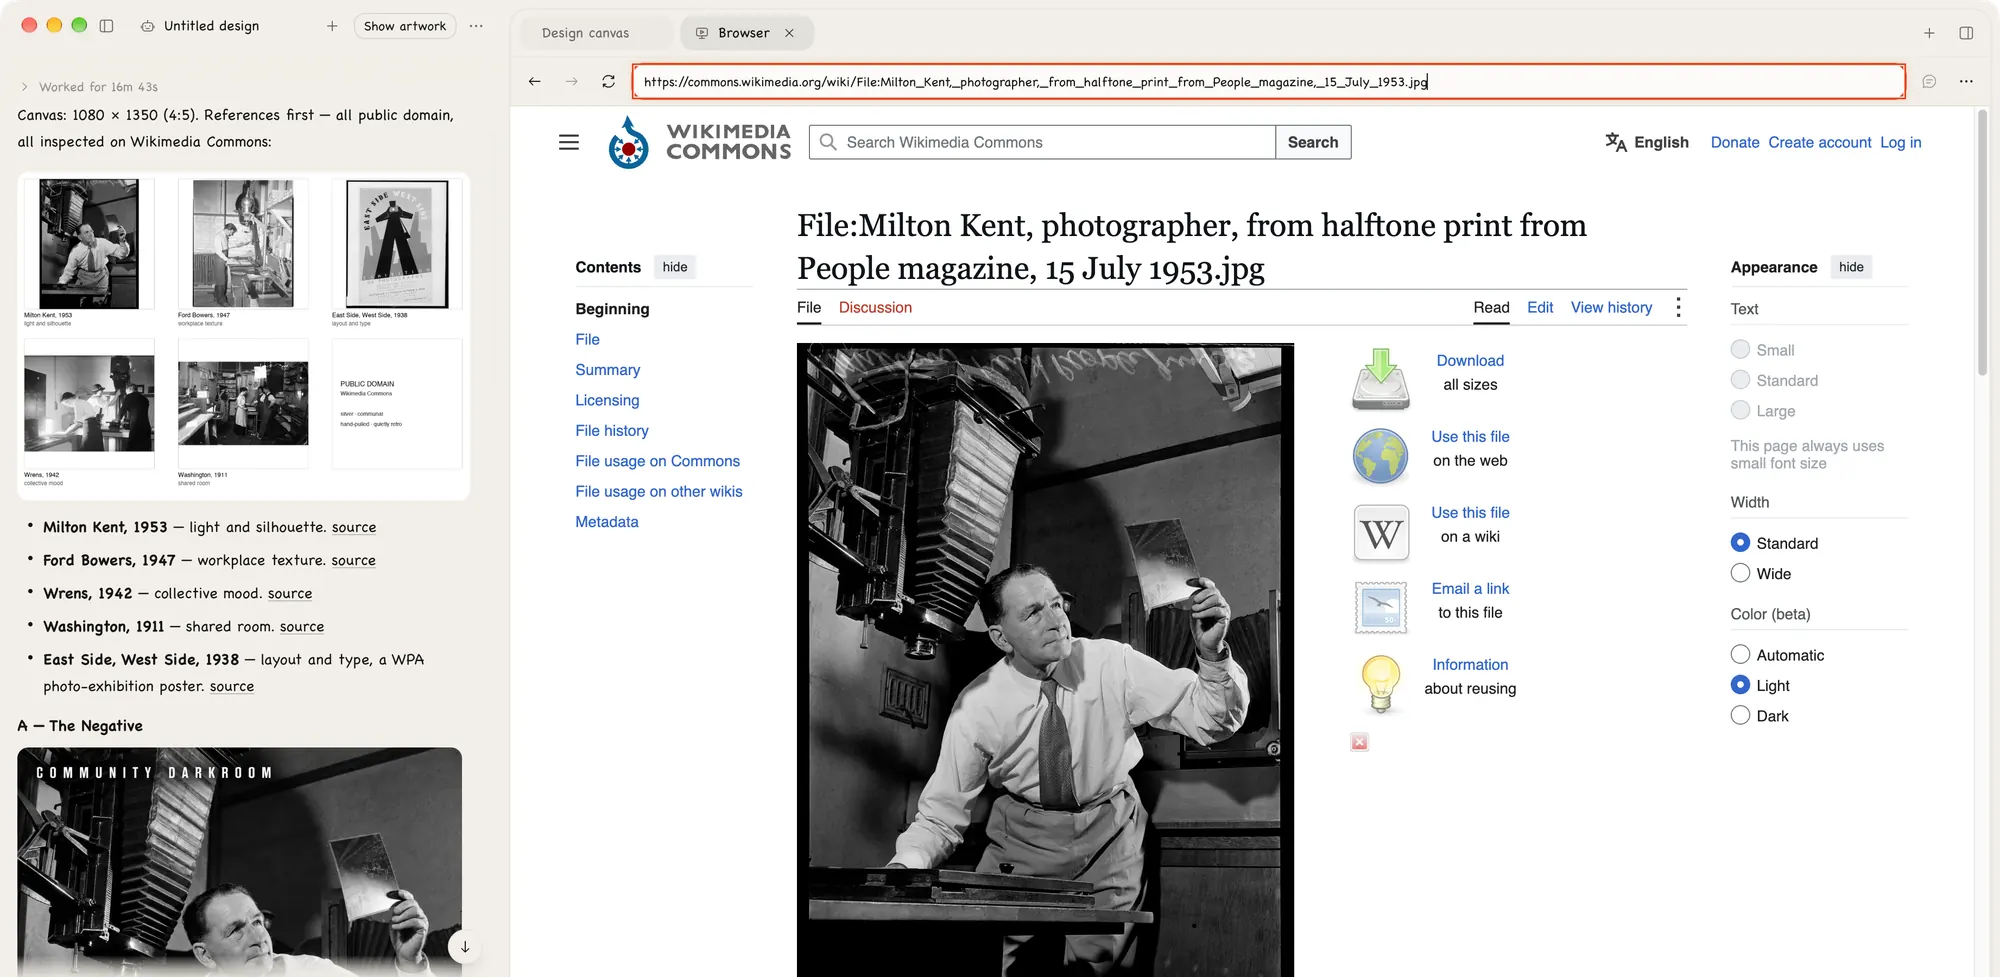Expand the 'Worked for 16m 43s' chevron
The image size is (2000, 977).
25,87
